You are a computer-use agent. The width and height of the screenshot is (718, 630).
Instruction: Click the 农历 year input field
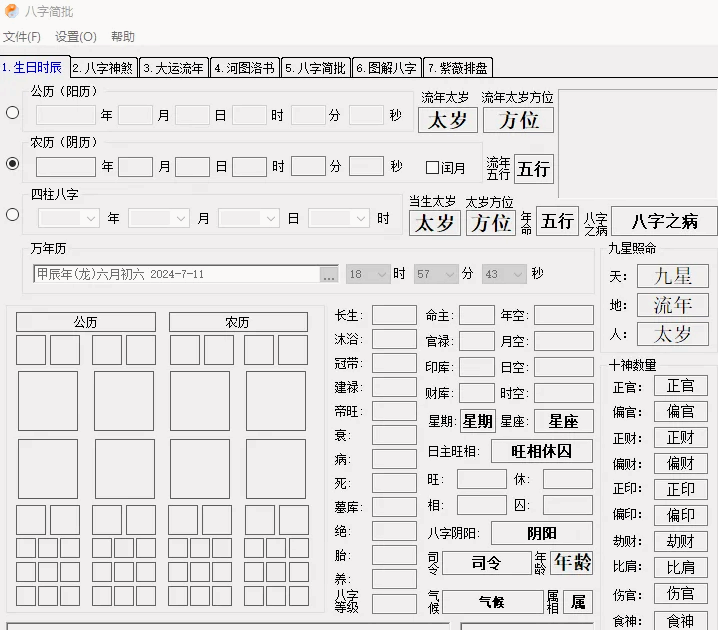(66, 166)
